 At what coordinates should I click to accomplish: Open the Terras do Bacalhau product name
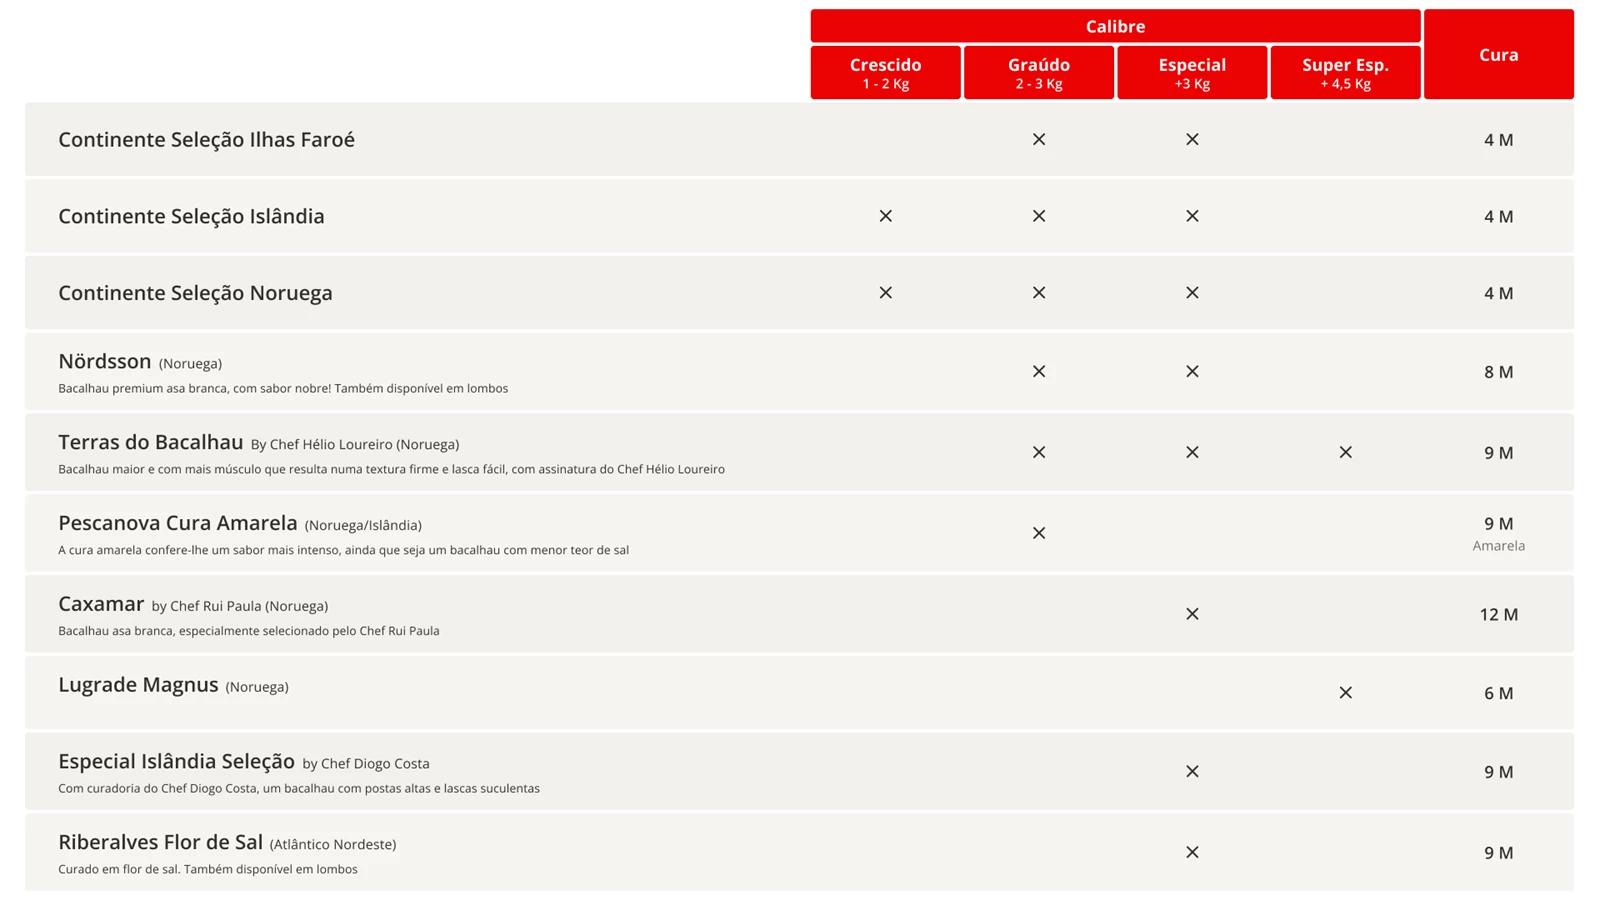151,442
